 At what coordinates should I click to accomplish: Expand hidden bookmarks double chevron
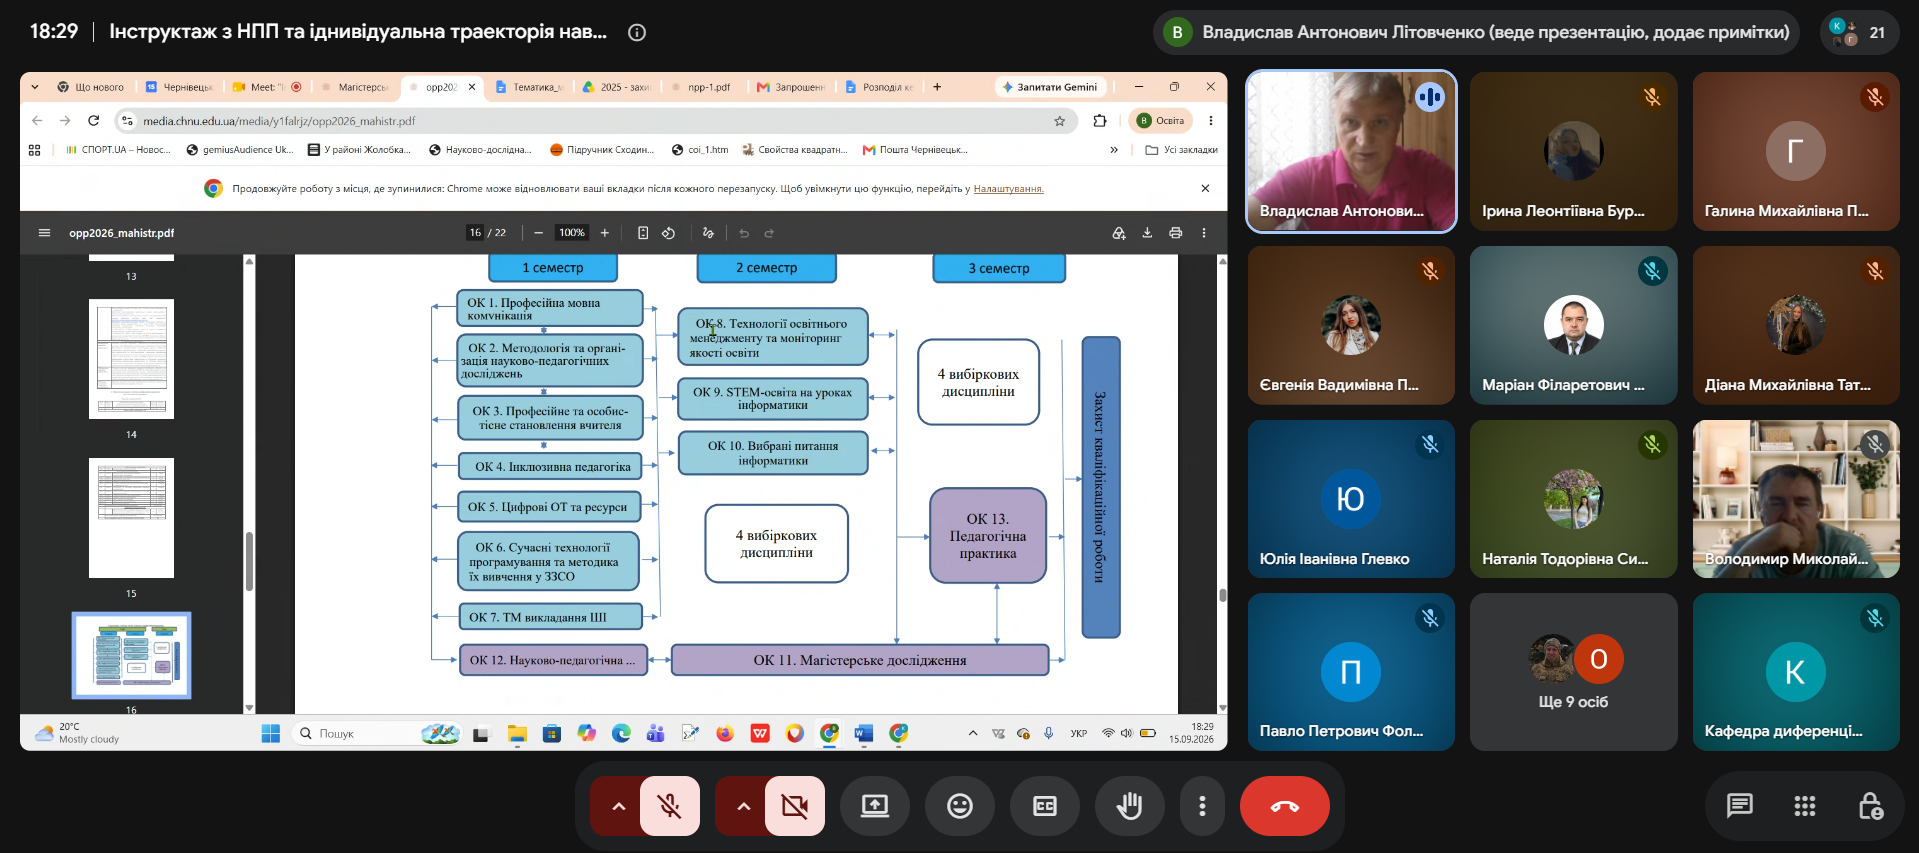click(1114, 150)
